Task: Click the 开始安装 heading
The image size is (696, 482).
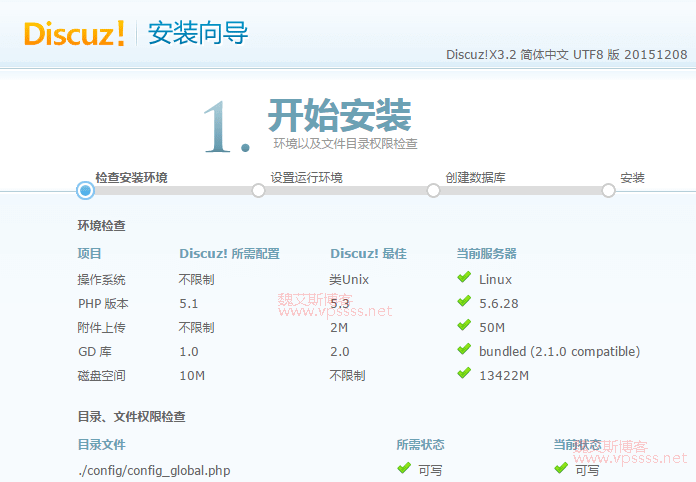Action: click(x=339, y=115)
